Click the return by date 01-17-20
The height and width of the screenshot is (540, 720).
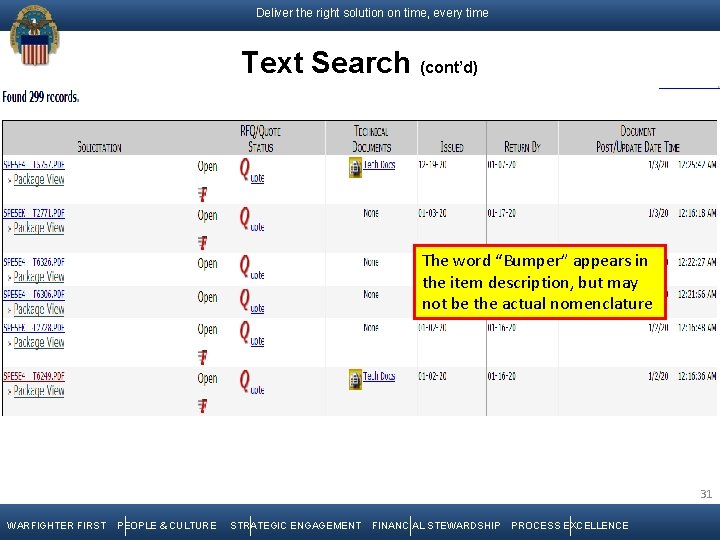pos(501,214)
